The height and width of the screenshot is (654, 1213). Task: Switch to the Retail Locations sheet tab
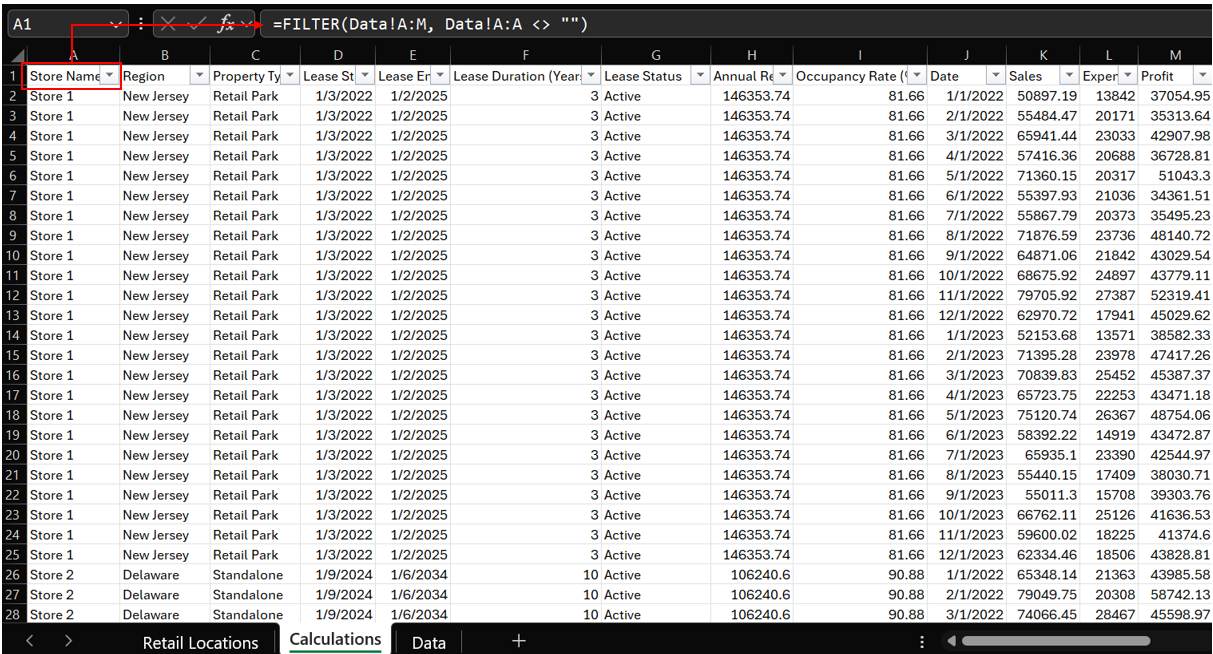[200, 641]
